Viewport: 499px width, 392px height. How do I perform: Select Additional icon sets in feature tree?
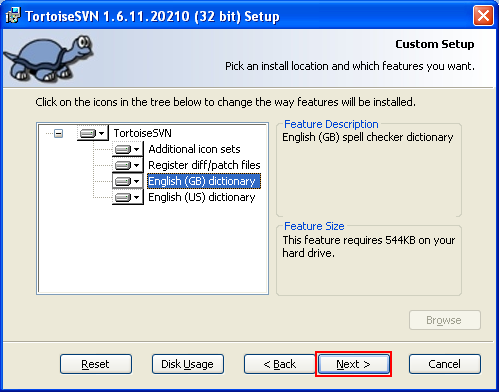pos(194,149)
